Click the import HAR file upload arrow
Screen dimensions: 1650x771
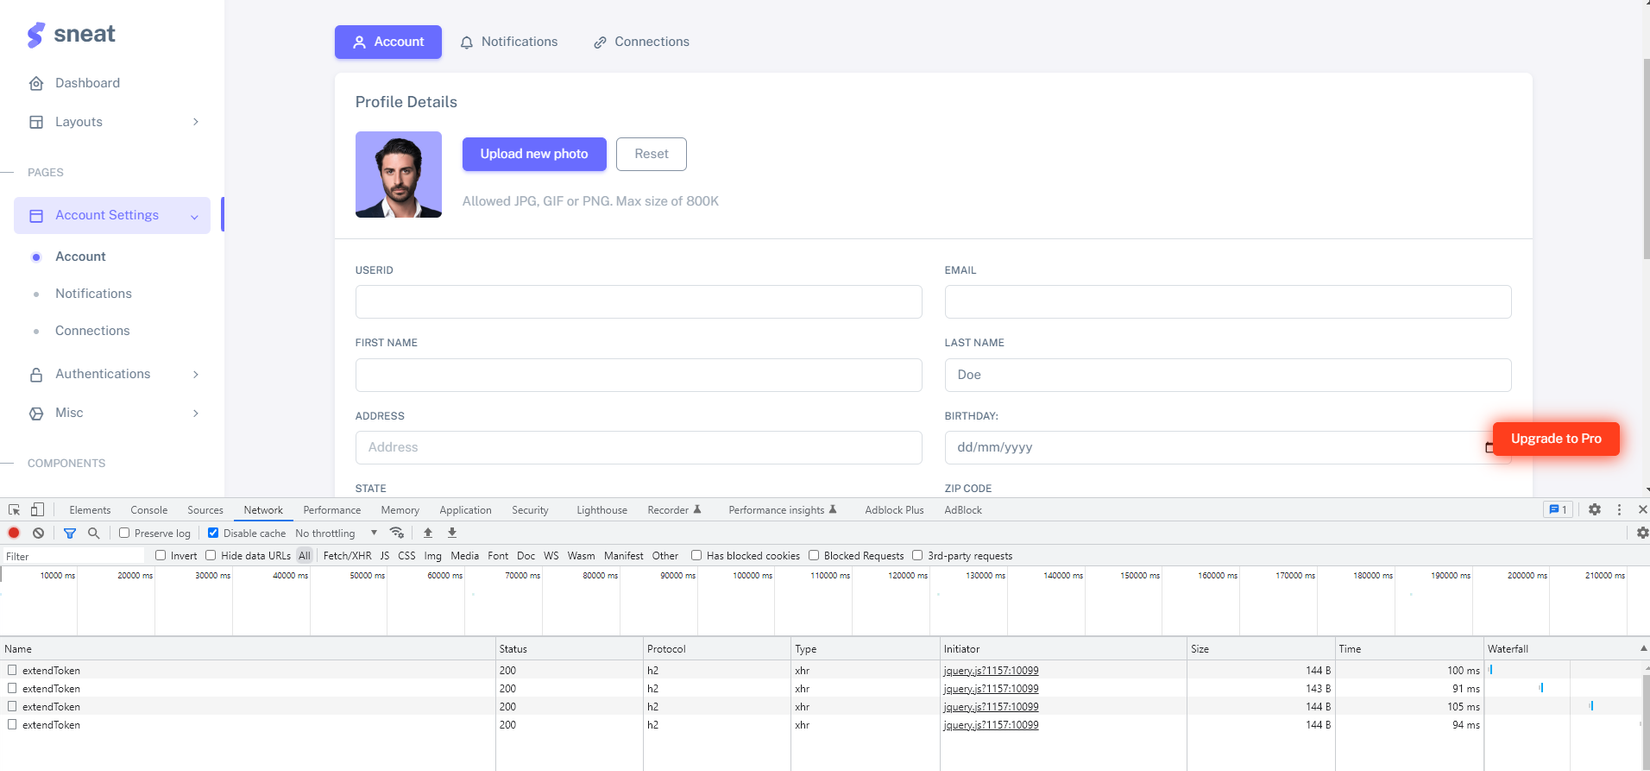point(428,533)
